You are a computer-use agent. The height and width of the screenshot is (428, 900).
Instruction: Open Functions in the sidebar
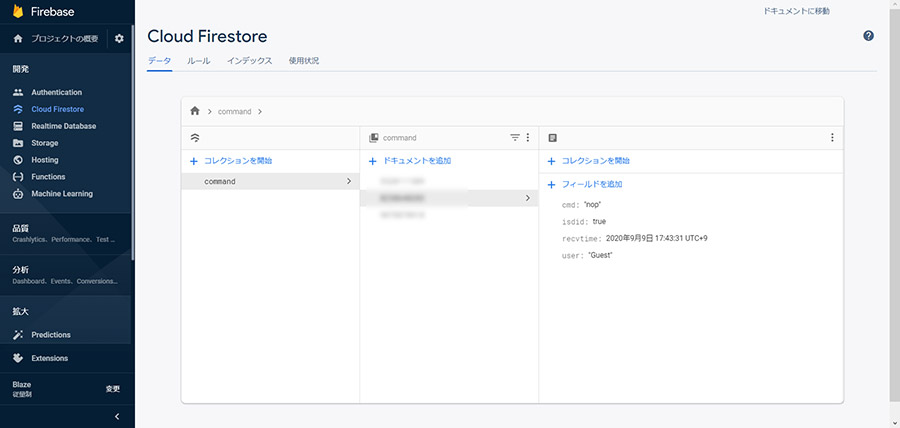(x=48, y=177)
